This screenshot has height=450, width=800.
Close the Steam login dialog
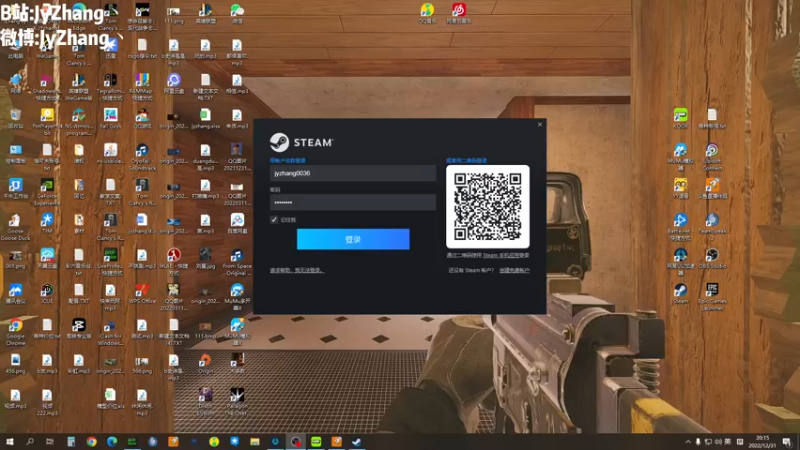click(x=540, y=124)
